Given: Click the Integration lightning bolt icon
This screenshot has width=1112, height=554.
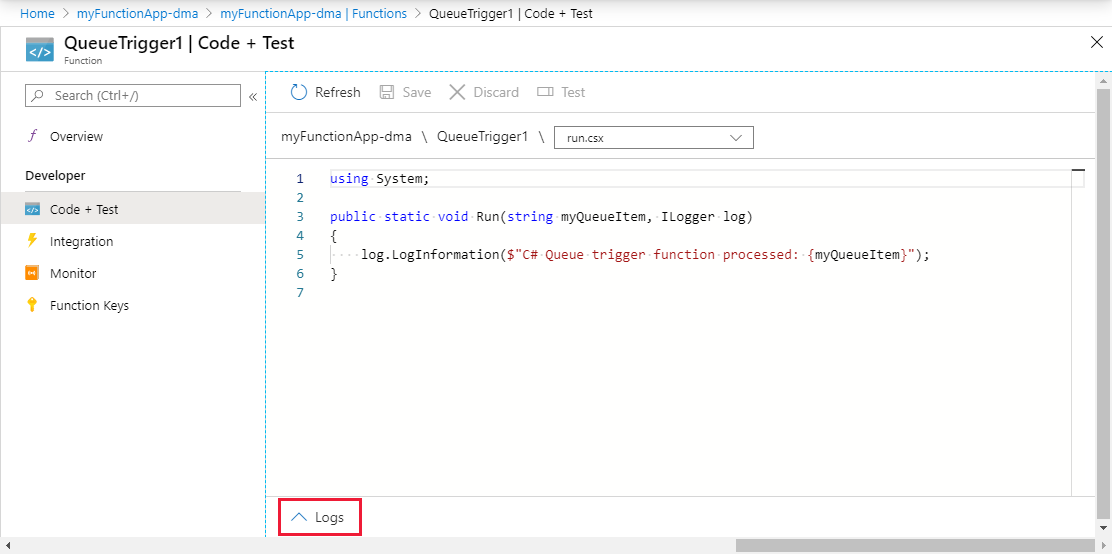Looking at the screenshot, I should (x=32, y=241).
